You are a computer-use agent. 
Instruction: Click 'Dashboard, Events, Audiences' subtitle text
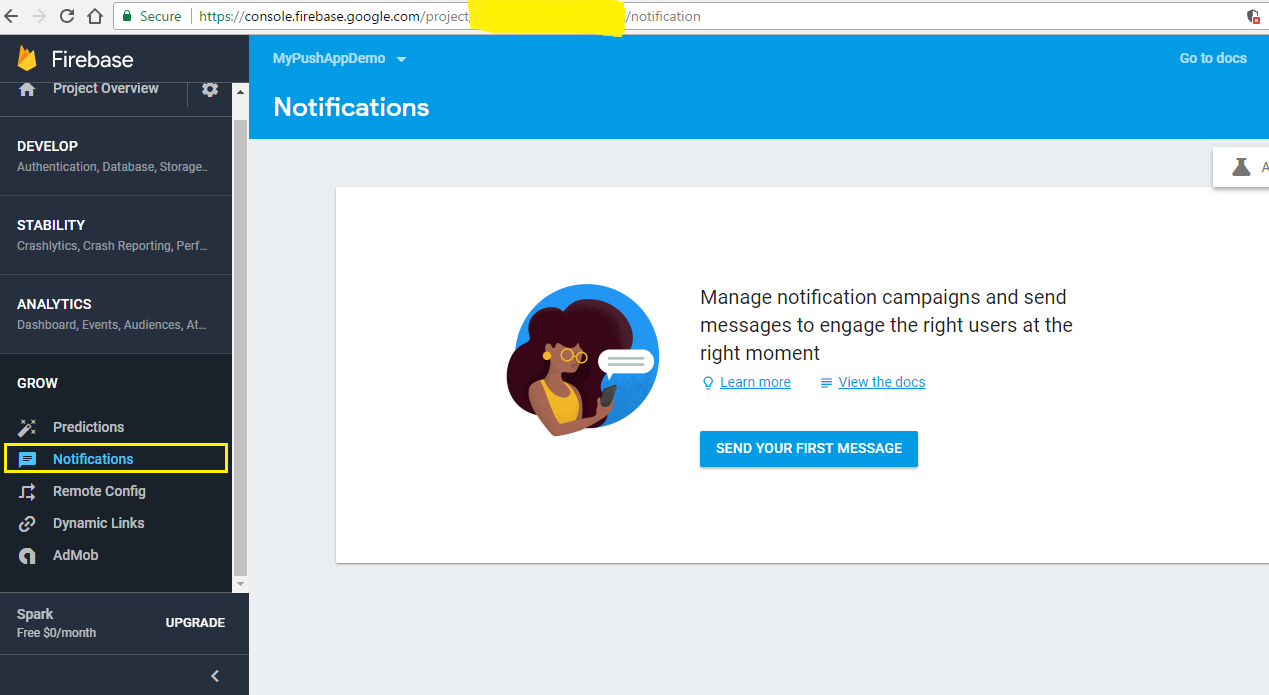(112, 325)
